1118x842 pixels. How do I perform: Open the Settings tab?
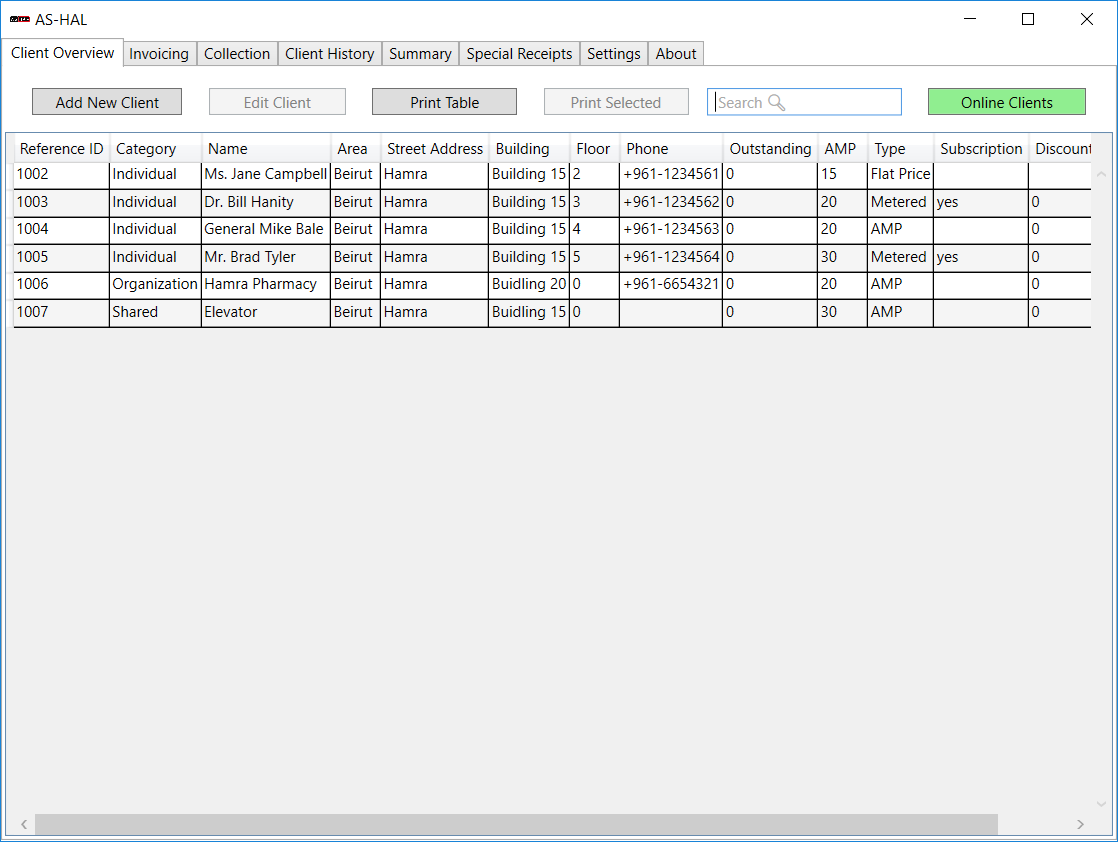(613, 54)
